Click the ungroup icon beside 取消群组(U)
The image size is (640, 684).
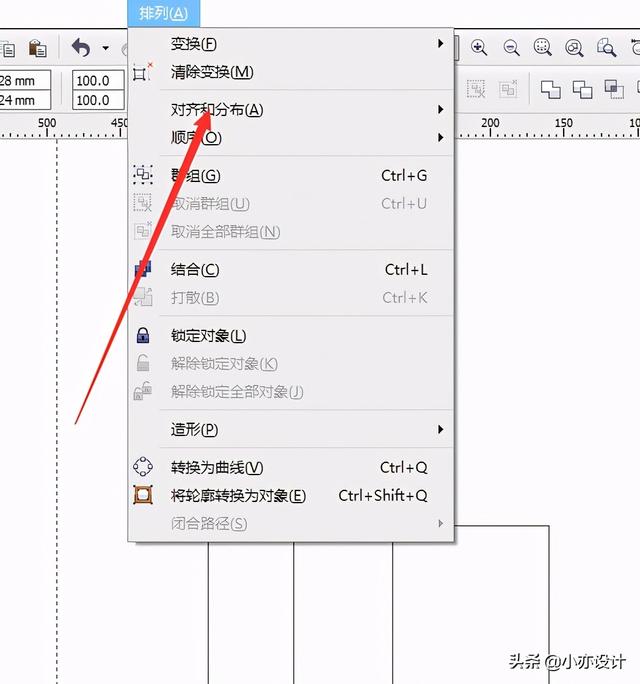point(143,203)
